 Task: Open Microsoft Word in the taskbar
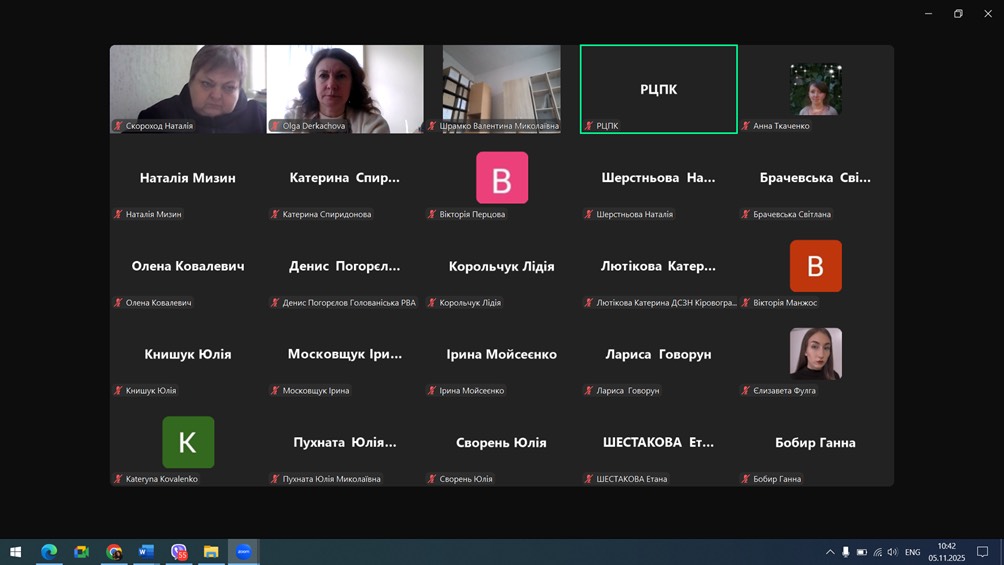click(x=146, y=551)
